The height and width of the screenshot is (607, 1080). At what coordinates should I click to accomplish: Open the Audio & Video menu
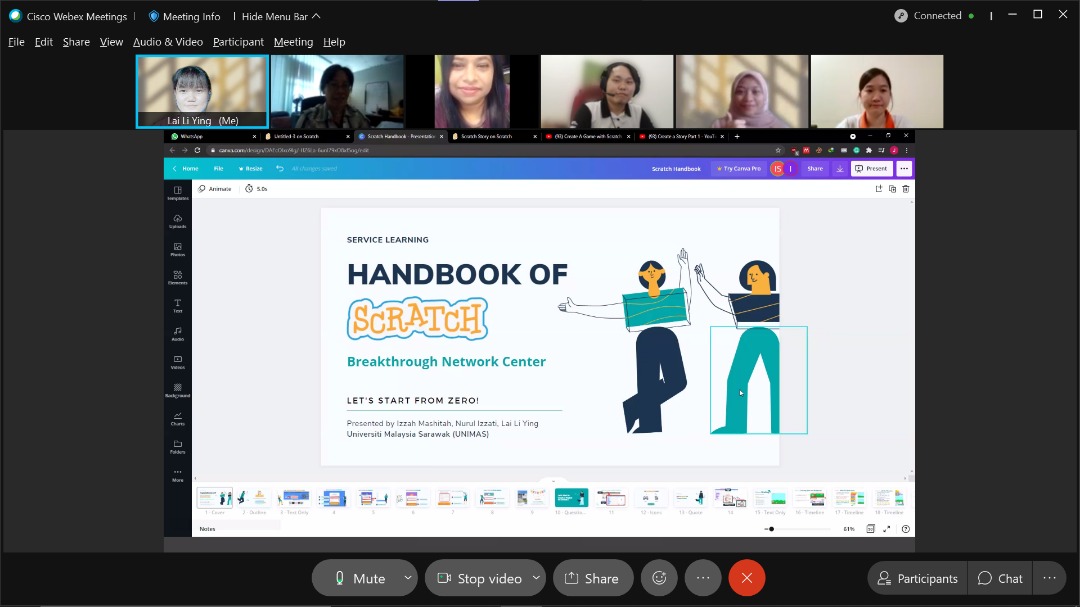[168, 42]
